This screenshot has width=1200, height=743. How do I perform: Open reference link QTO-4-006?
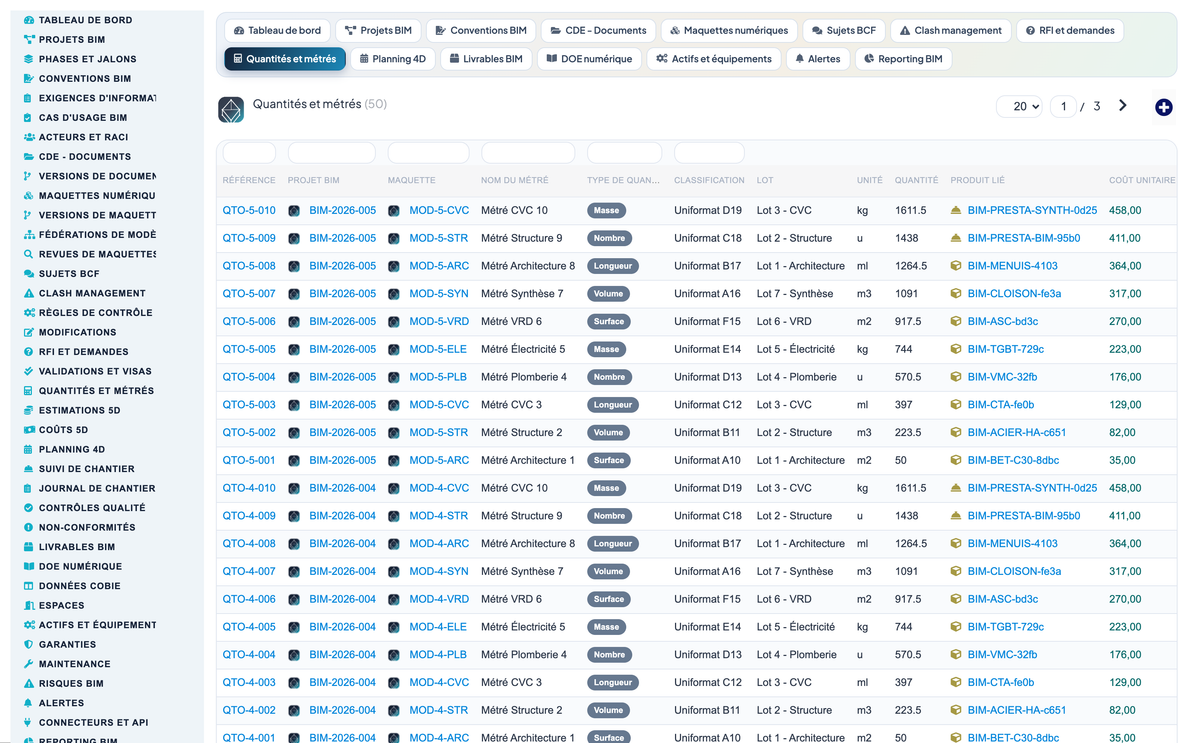point(249,600)
